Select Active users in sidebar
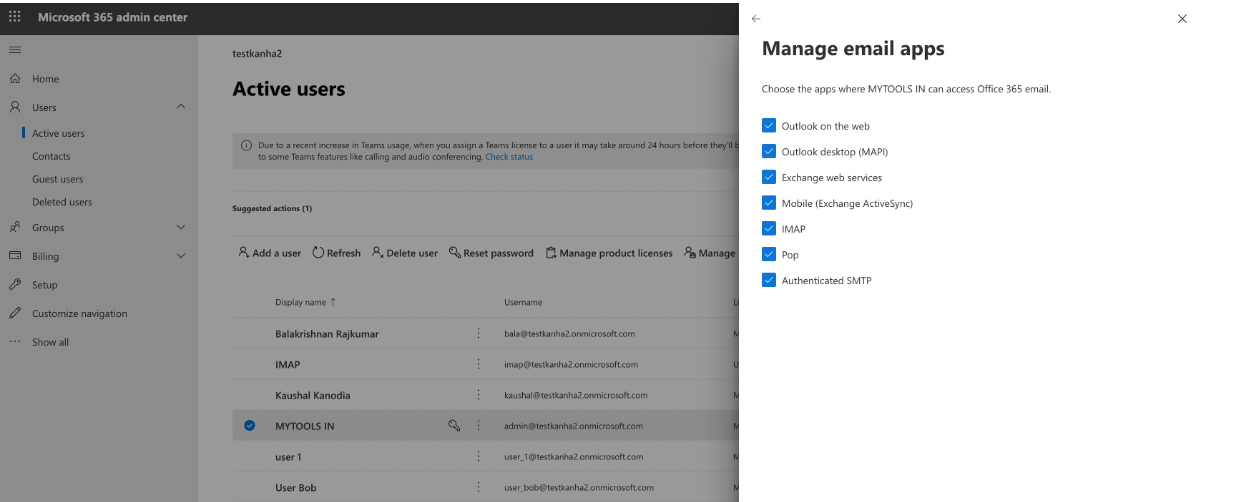1240x502 pixels. tap(58, 133)
